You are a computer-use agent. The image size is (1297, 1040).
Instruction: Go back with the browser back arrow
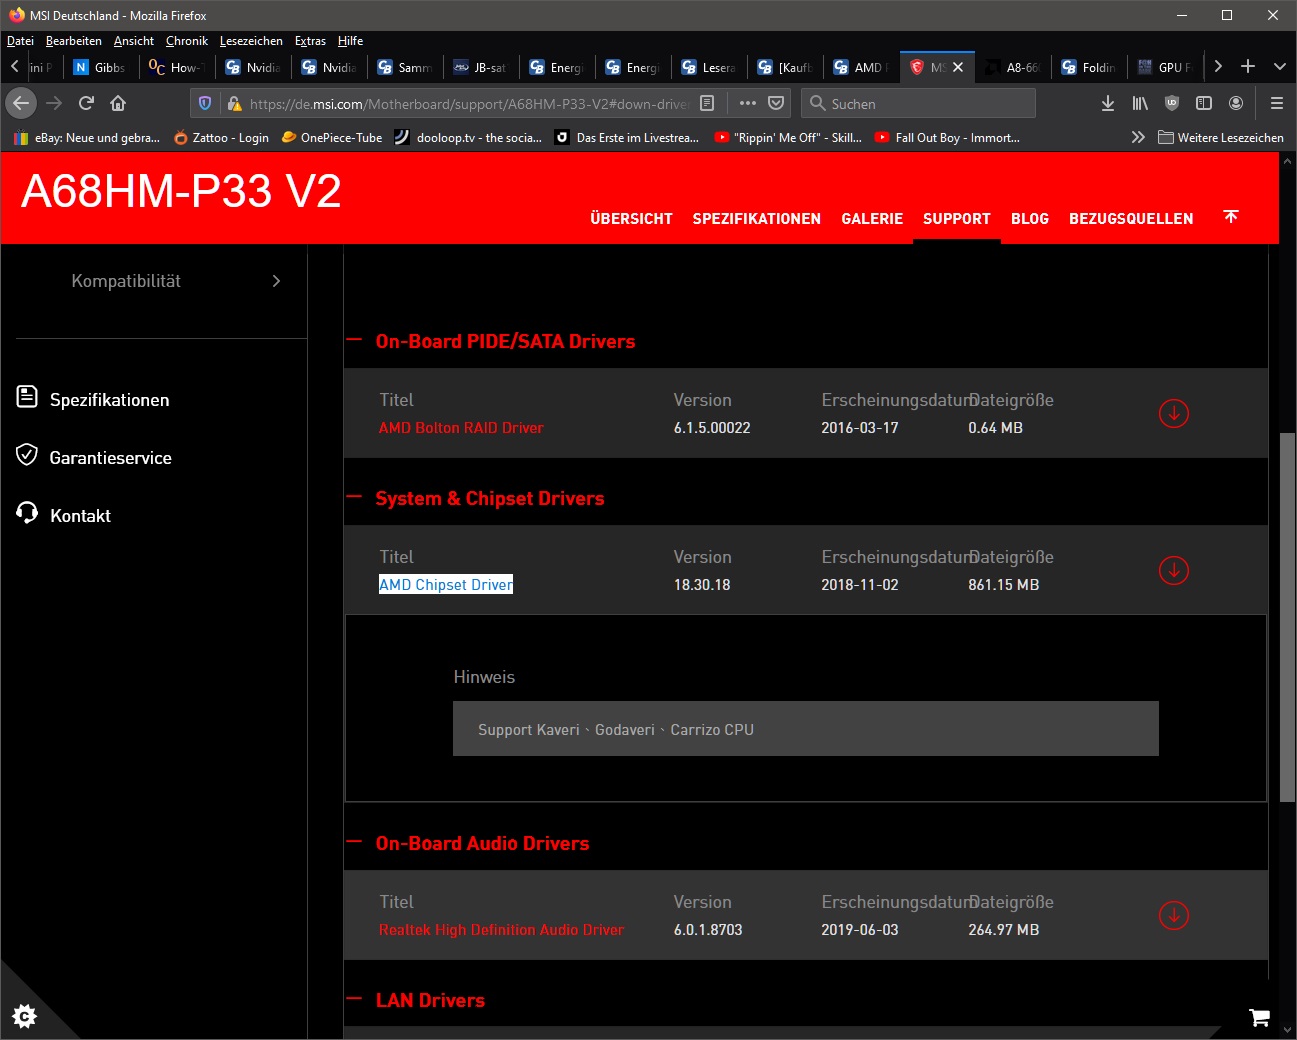21,103
